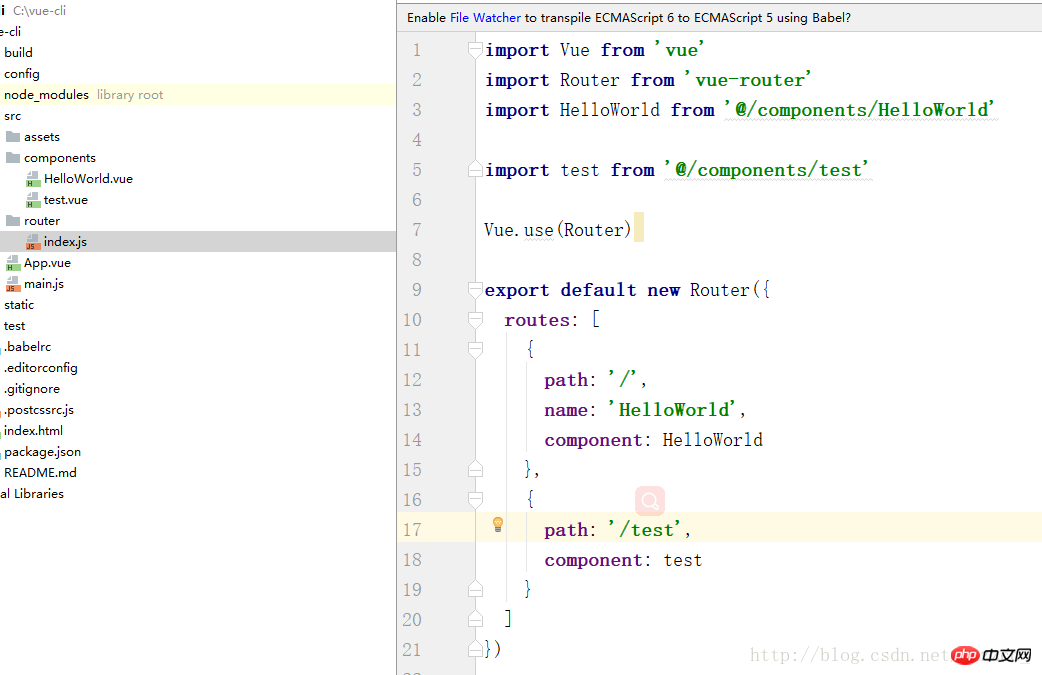Click the test.vue file icon

pyautogui.click(x=33, y=200)
